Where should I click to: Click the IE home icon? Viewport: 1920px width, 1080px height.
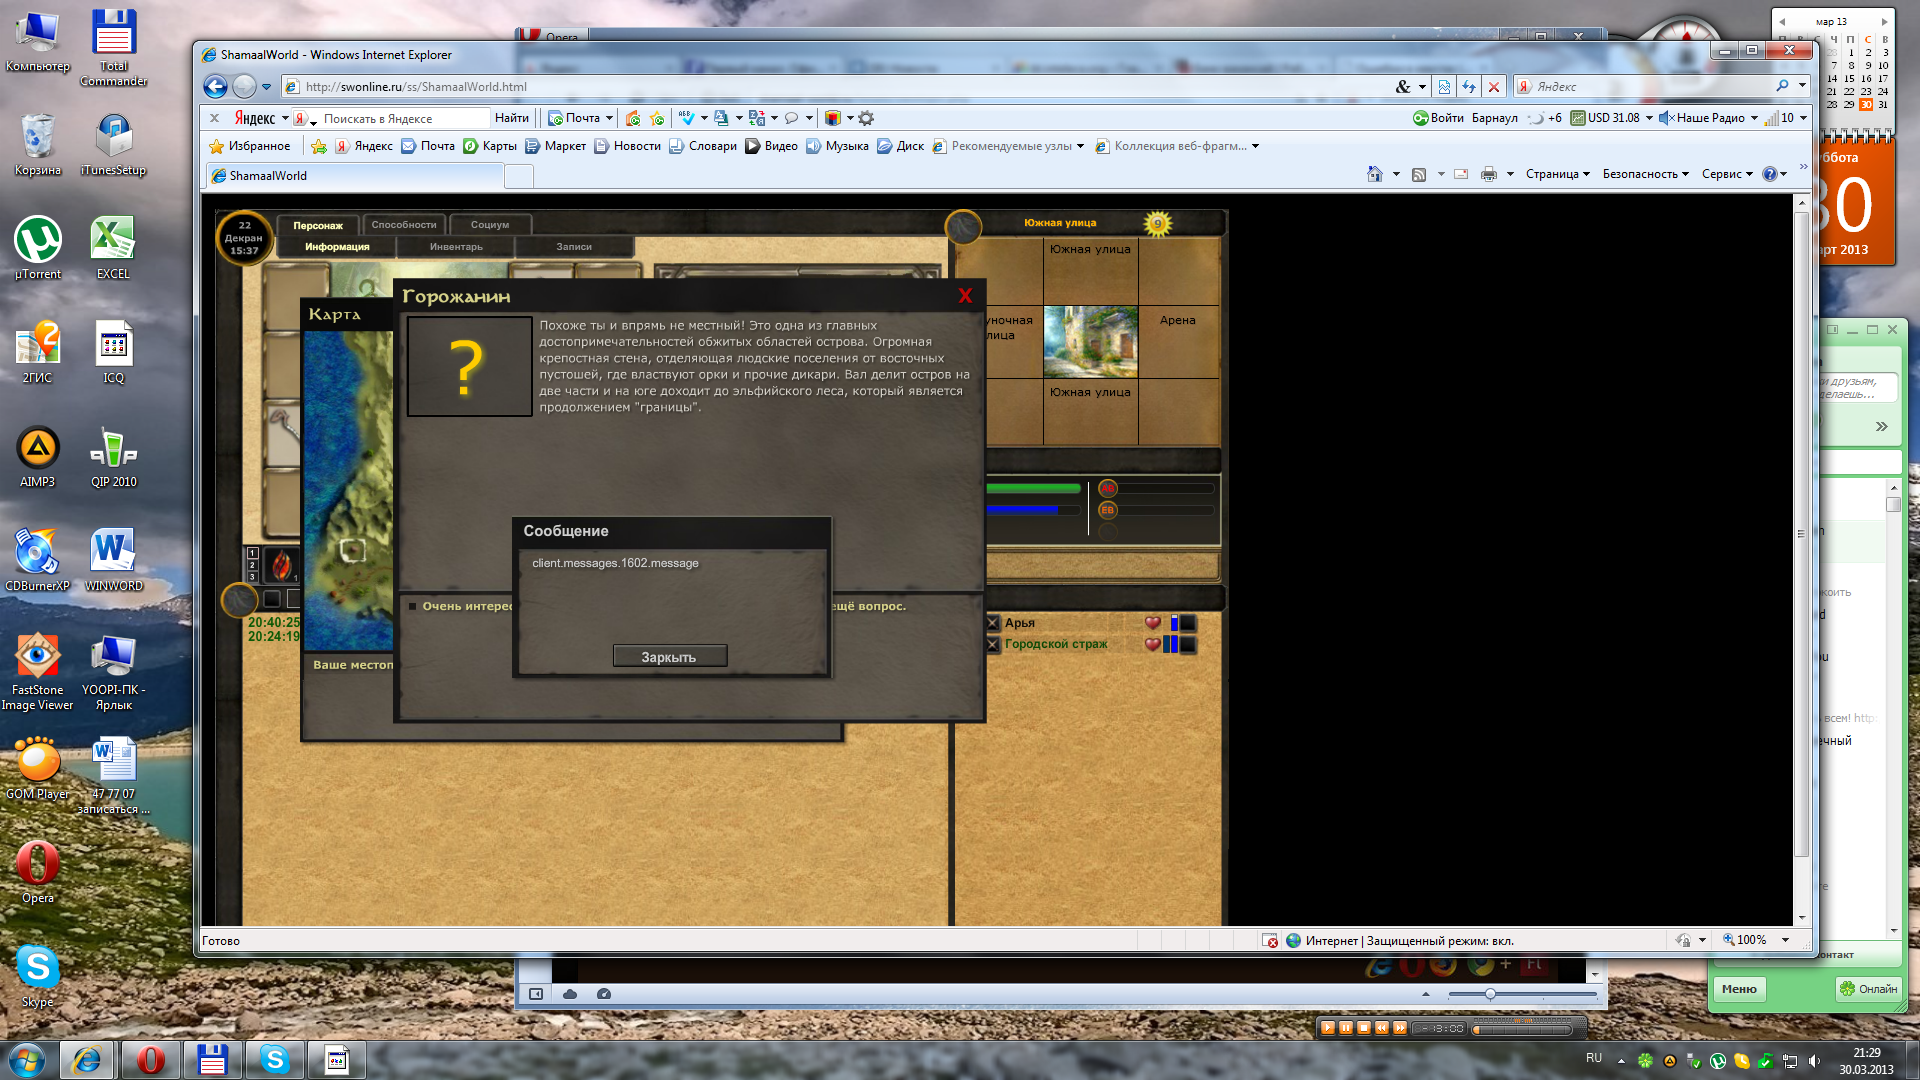click(1375, 174)
